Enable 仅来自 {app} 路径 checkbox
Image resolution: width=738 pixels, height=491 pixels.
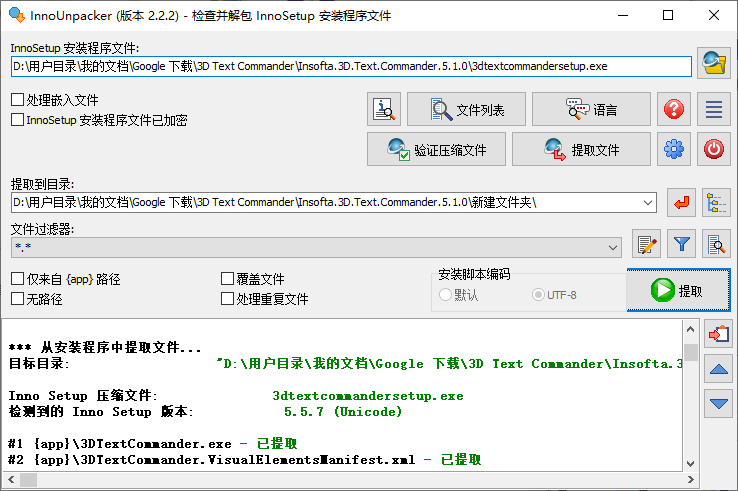tap(17, 279)
